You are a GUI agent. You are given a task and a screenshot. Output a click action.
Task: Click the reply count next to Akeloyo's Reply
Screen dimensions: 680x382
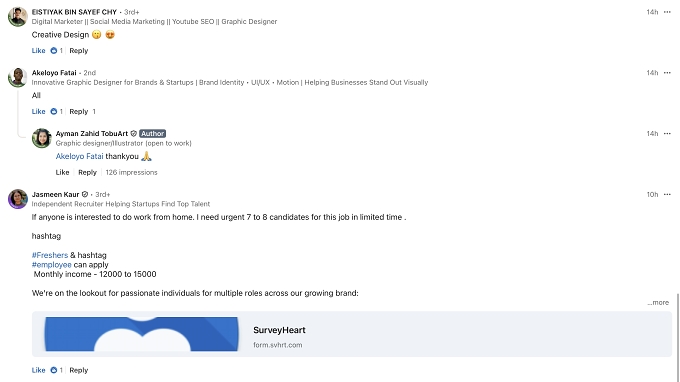(x=94, y=111)
